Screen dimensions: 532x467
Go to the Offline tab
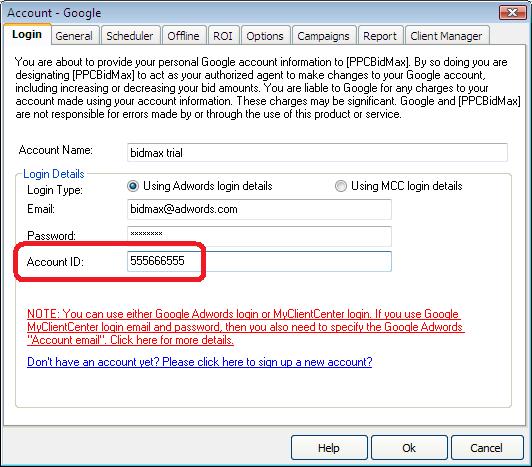(184, 36)
